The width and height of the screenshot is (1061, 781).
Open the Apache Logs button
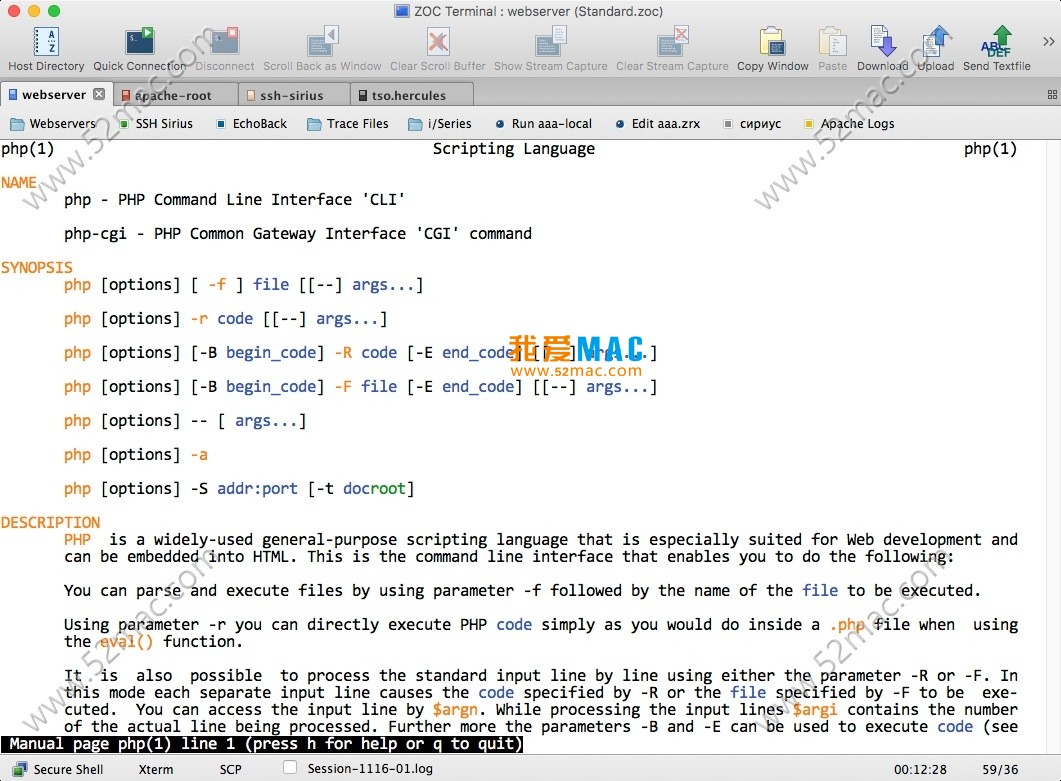tap(849, 124)
